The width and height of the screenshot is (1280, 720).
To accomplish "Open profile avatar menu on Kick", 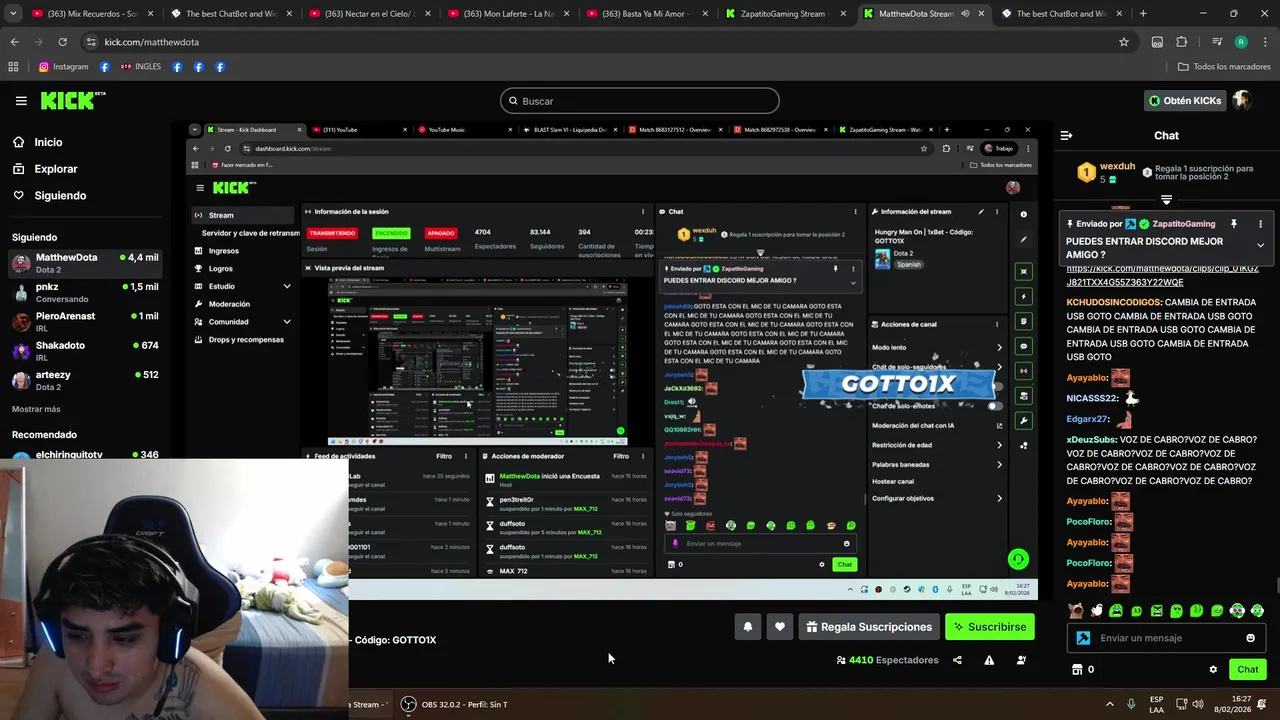I will click(1242, 100).
